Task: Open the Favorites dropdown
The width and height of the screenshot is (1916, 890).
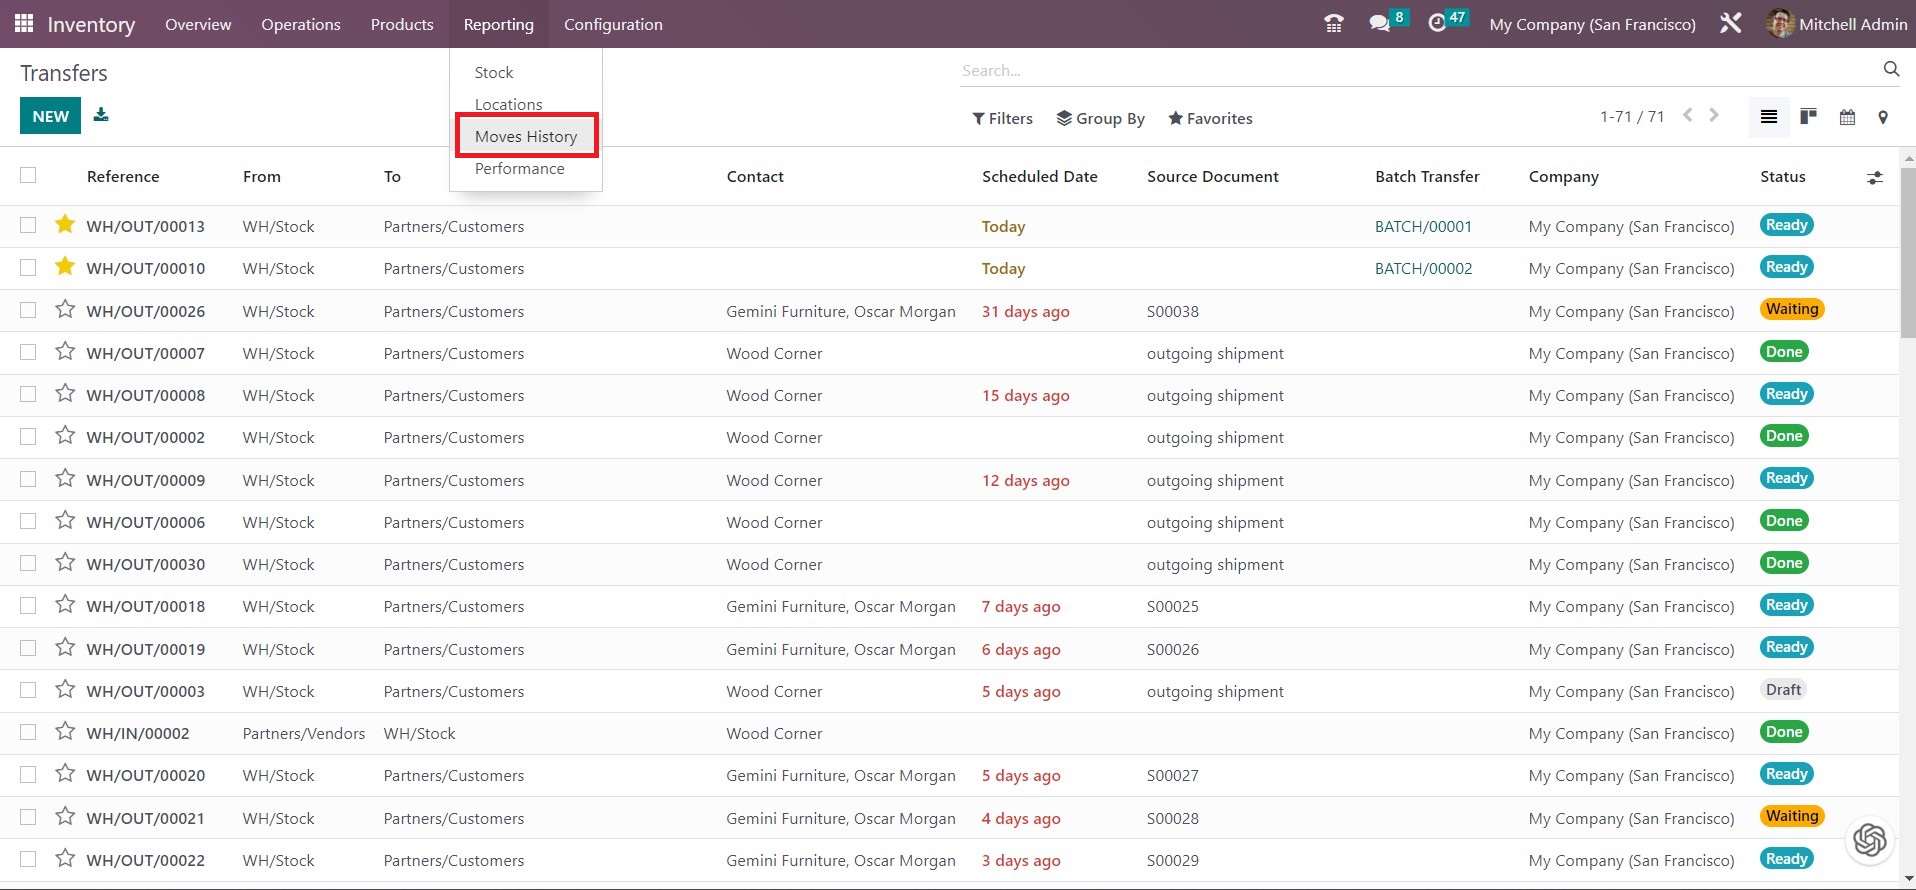Action: coord(1210,118)
